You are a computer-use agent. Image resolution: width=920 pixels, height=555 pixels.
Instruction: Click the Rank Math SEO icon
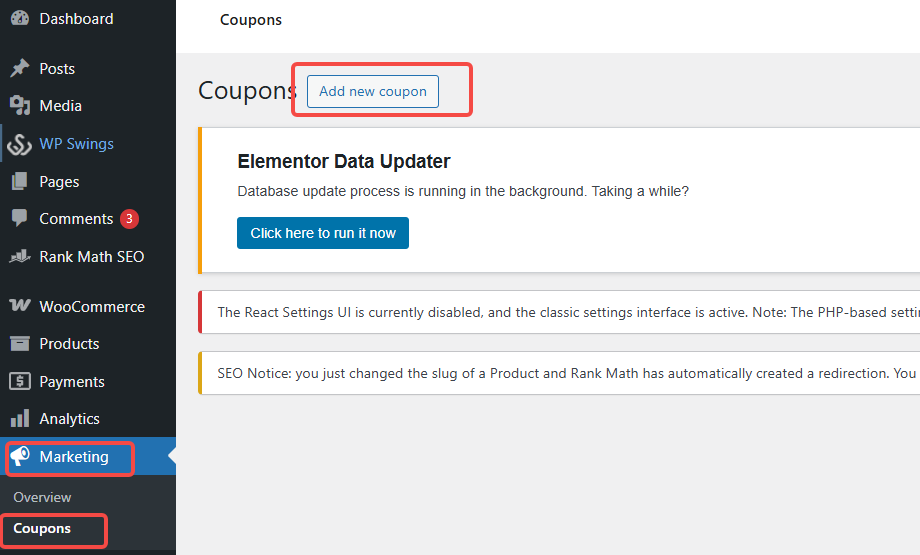20,256
